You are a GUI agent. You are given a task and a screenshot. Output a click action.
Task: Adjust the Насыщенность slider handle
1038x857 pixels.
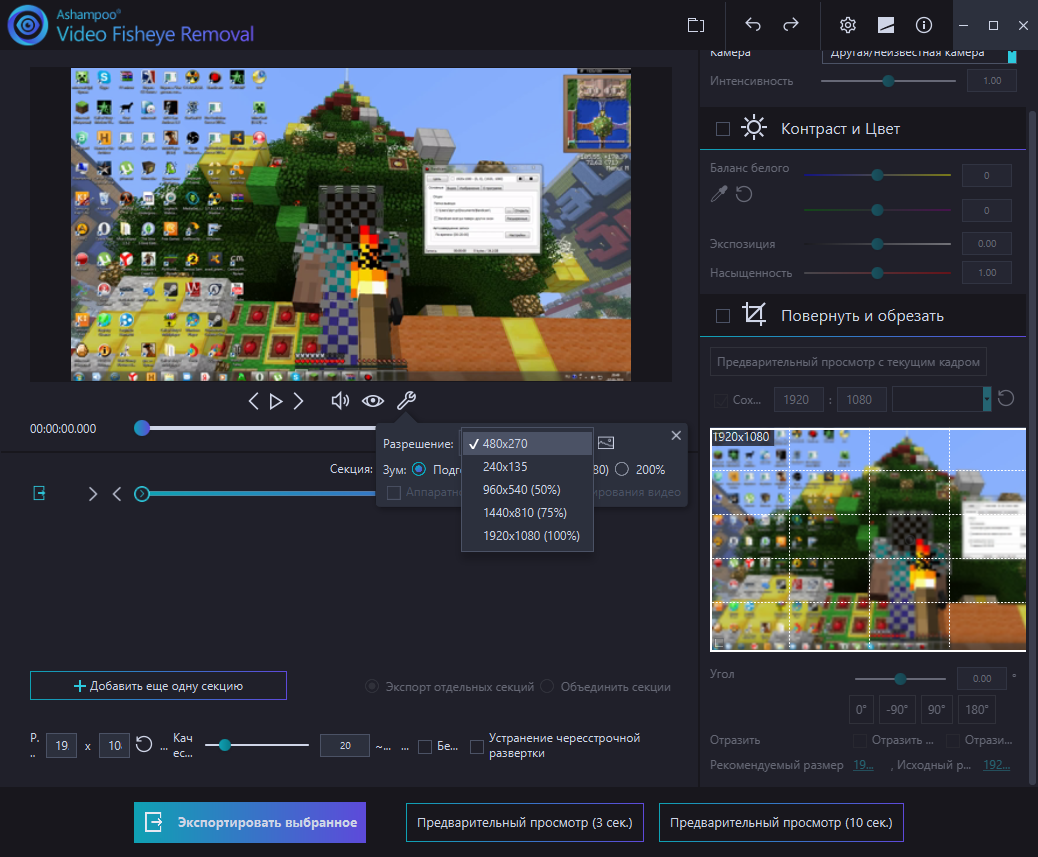pos(877,273)
